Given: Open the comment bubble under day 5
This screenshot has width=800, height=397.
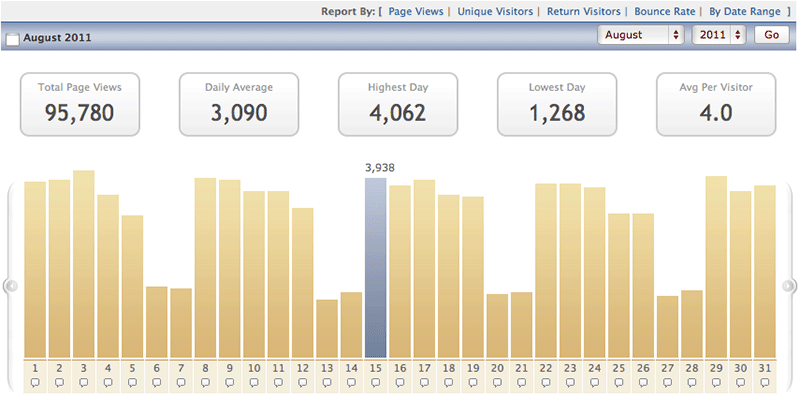Looking at the screenshot, I should pyautogui.click(x=133, y=382).
